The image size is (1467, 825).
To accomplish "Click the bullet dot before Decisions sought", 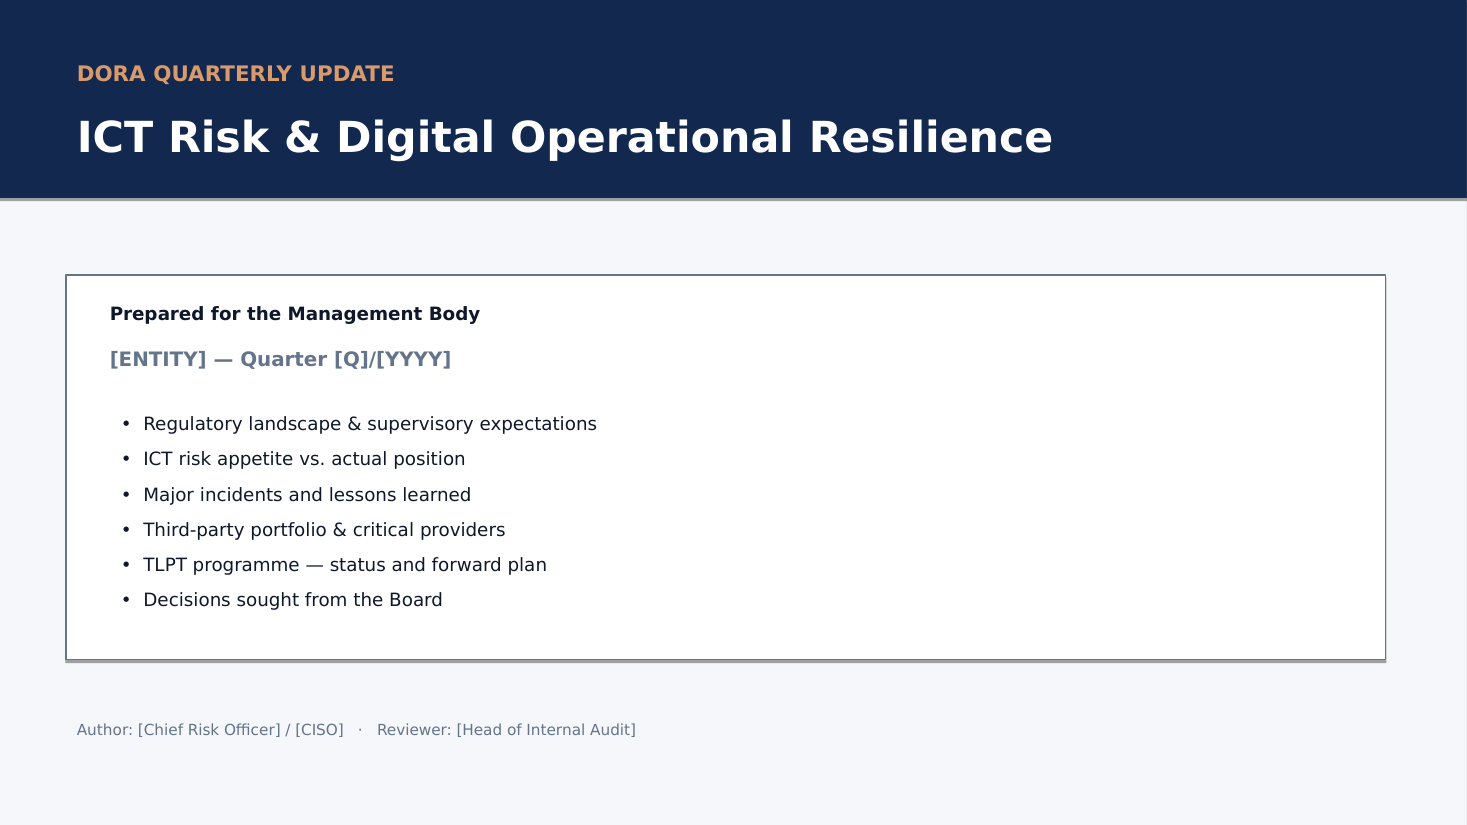I will tap(126, 600).
